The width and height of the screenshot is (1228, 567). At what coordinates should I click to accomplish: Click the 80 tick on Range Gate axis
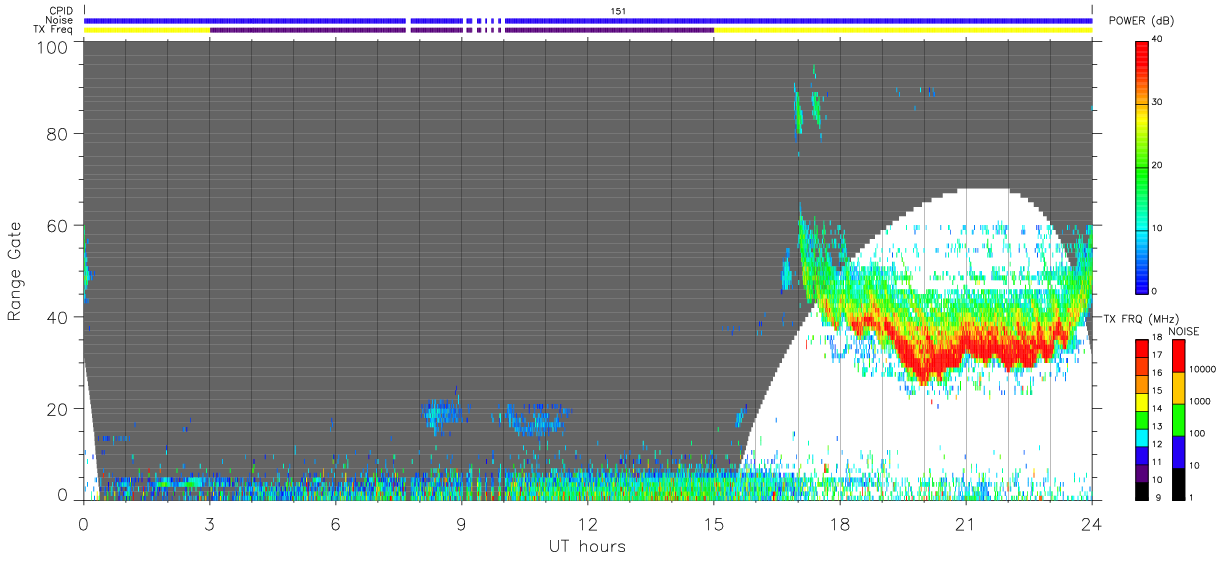click(58, 133)
